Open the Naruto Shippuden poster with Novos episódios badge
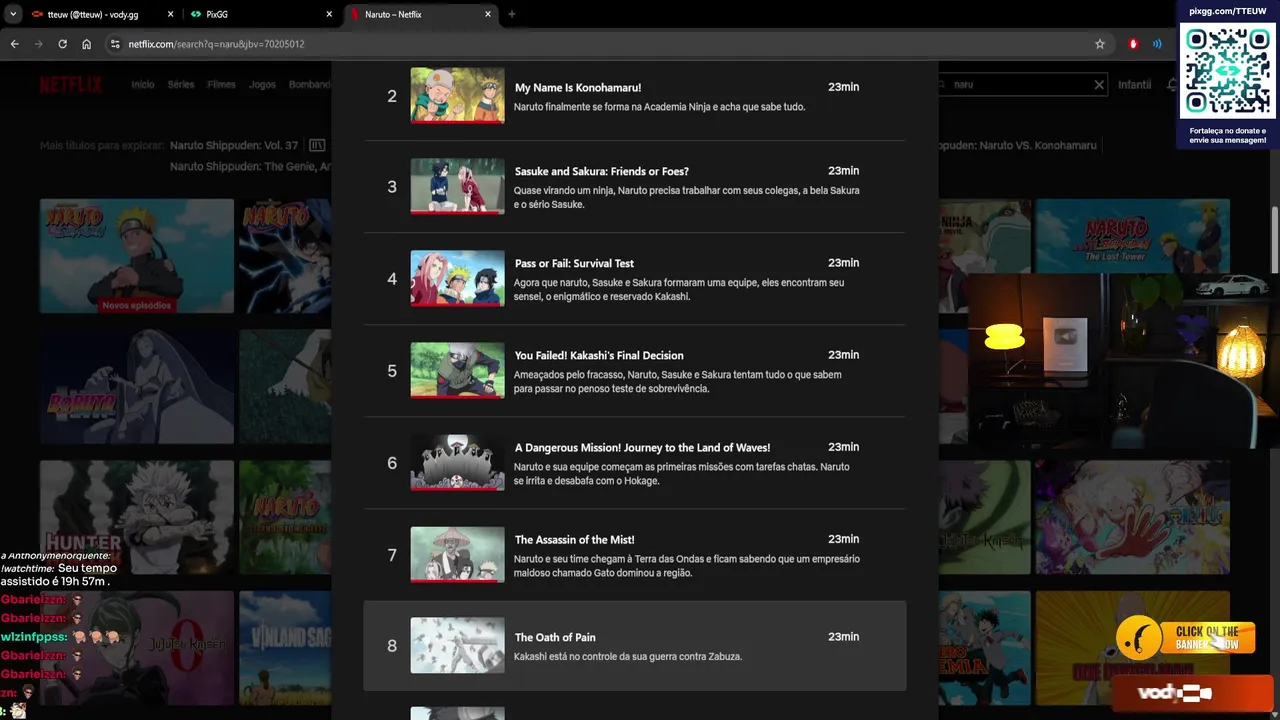The image size is (1280, 720). [x=137, y=255]
